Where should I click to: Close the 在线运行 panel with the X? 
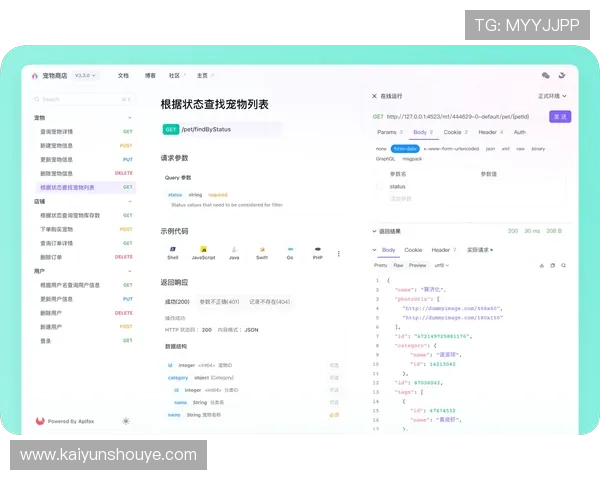[374, 96]
